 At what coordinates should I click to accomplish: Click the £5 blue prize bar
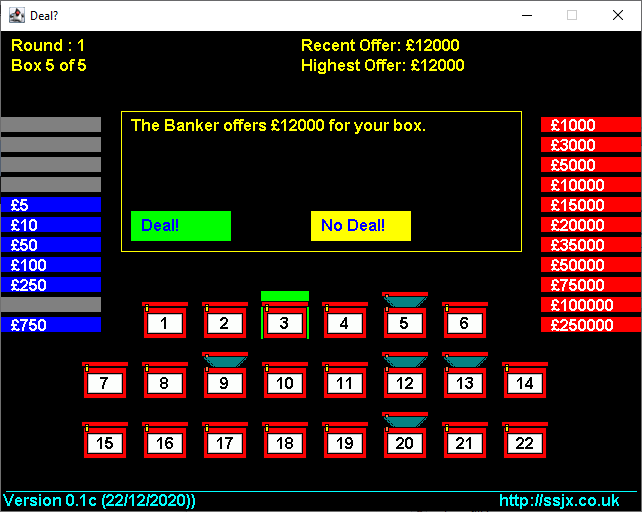click(x=51, y=205)
